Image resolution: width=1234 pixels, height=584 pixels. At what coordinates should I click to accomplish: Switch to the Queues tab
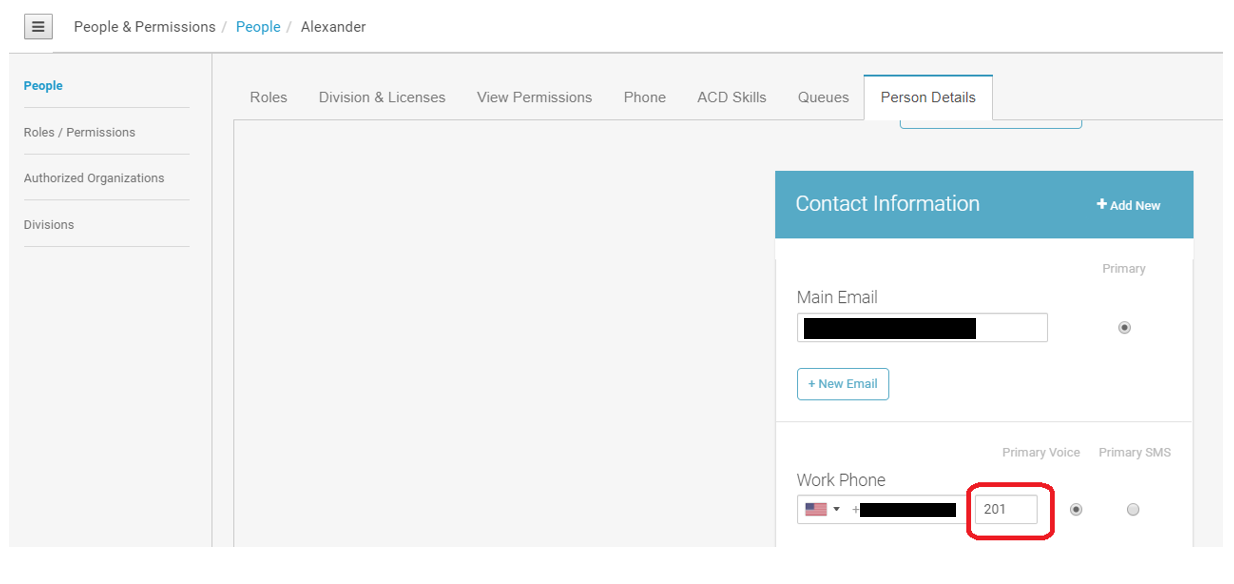[x=823, y=97]
